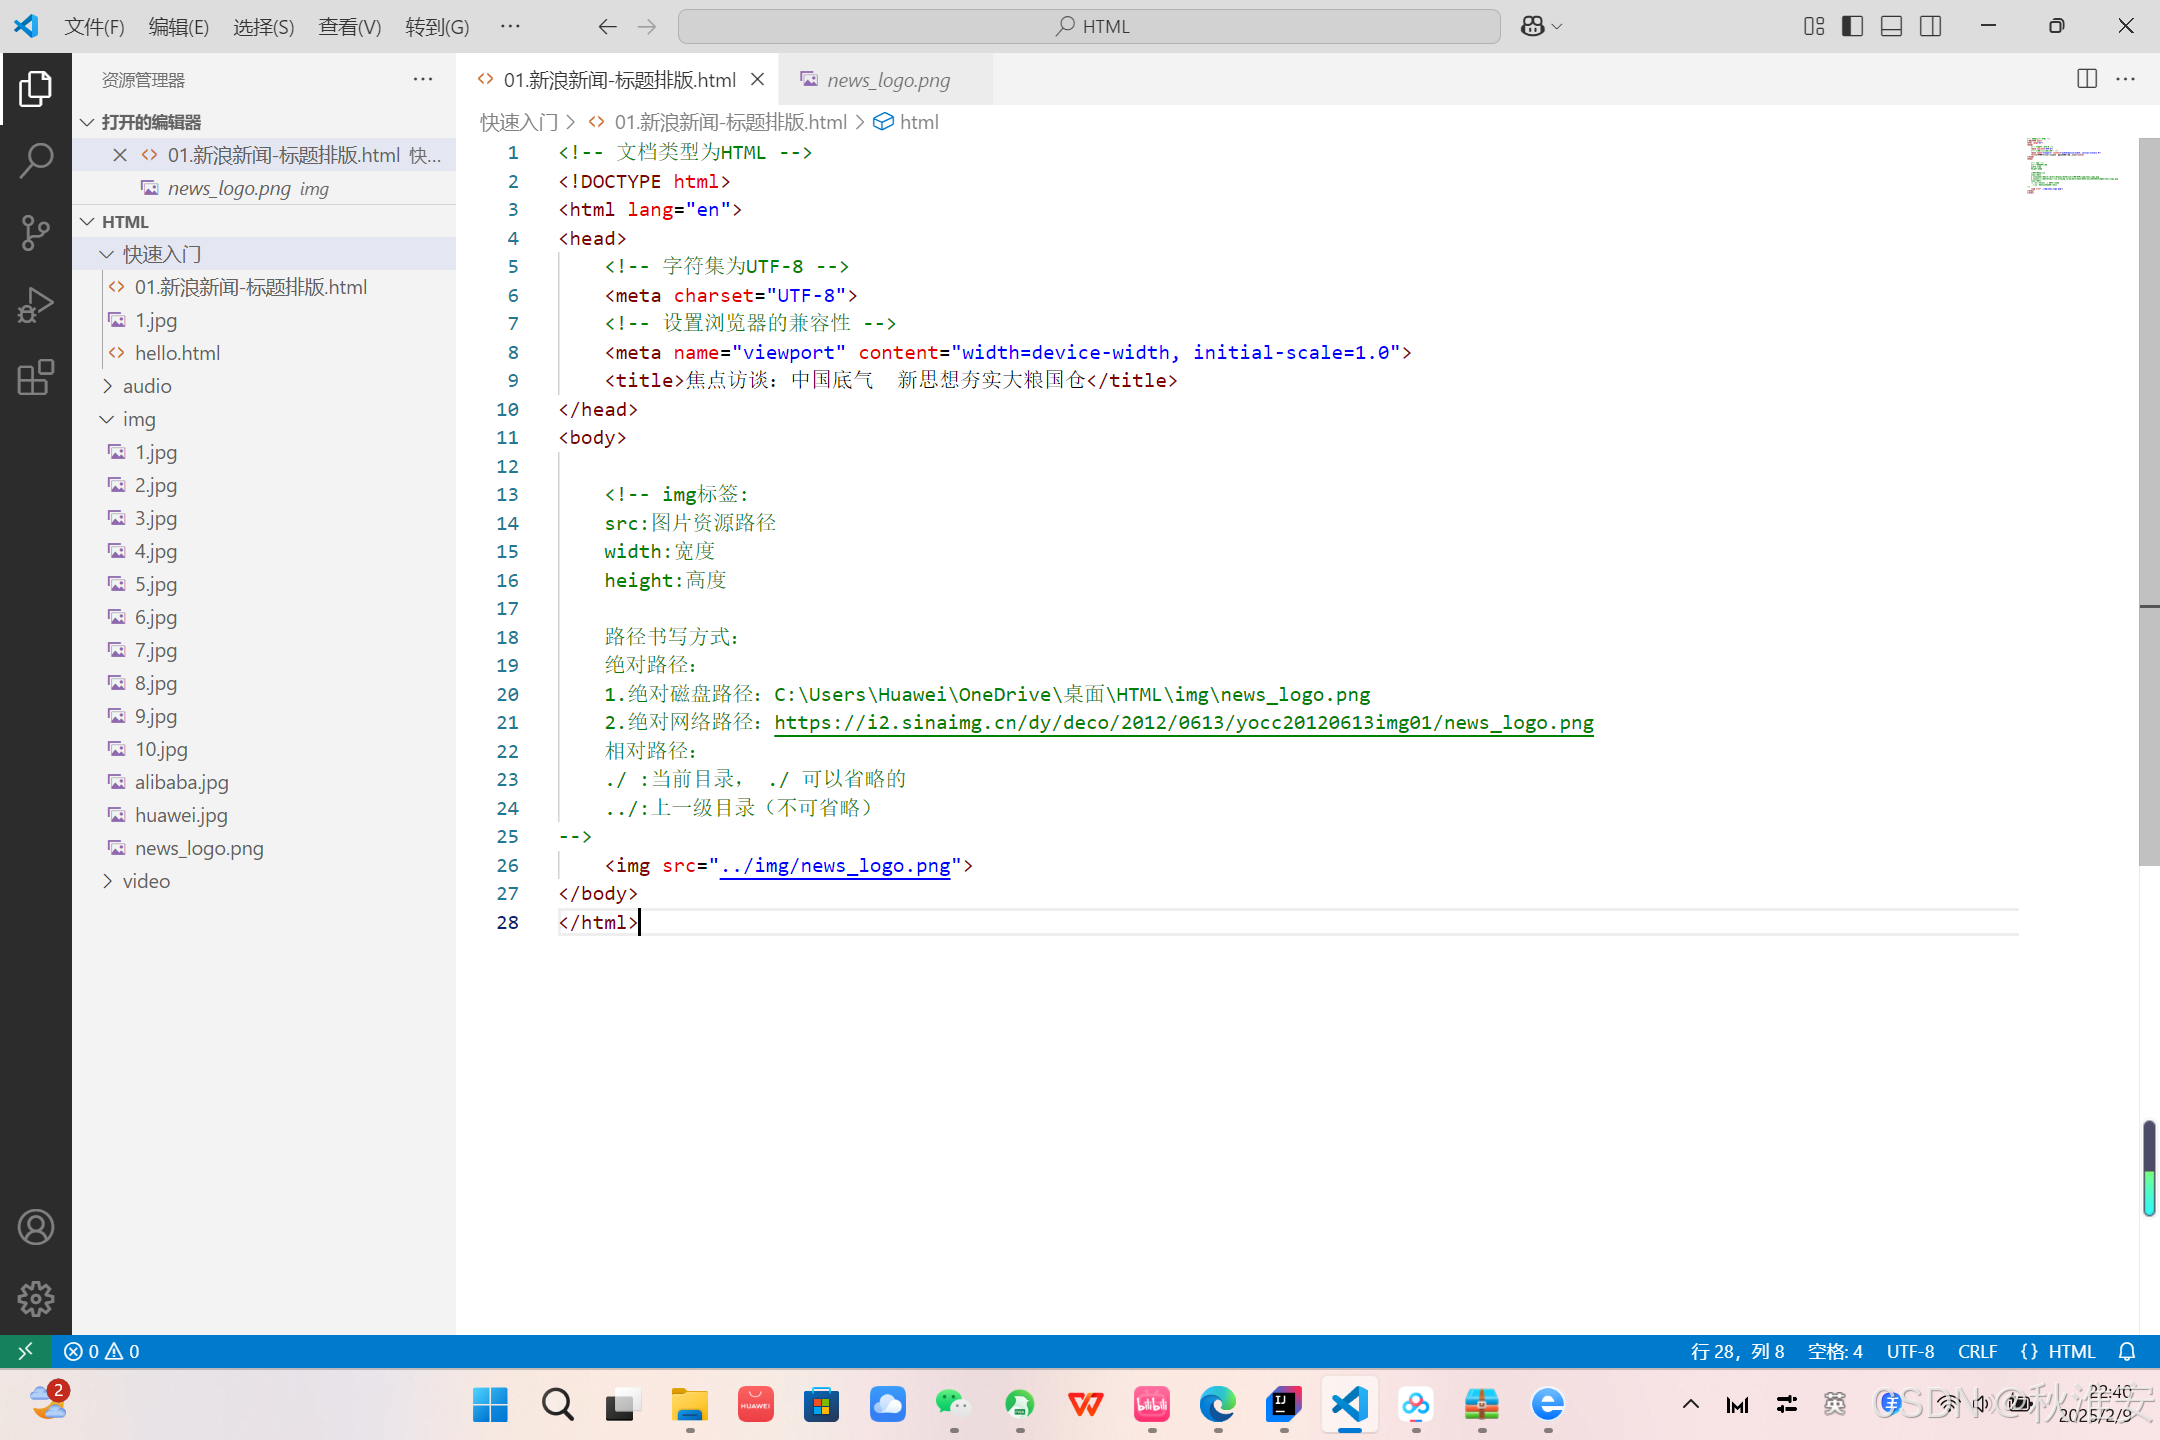Open the 查看(V) menu

coord(350,27)
